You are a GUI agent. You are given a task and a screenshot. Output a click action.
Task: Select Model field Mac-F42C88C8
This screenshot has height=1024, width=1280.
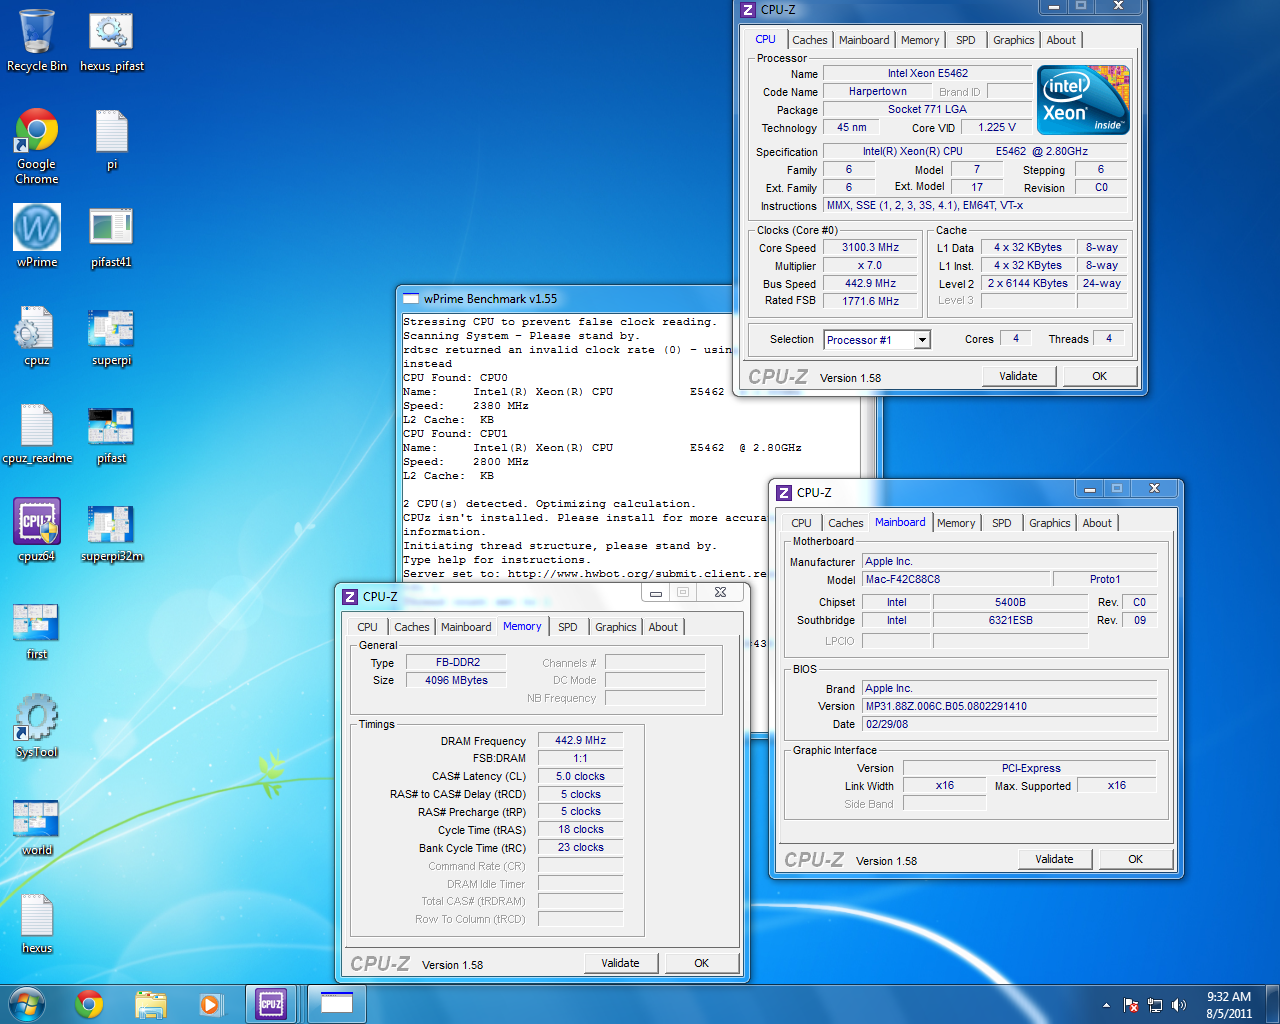click(x=957, y=579)
